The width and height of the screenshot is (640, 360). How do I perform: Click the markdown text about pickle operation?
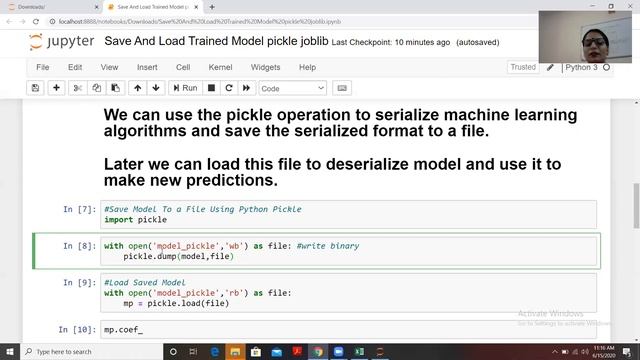(x=340, y=123)
